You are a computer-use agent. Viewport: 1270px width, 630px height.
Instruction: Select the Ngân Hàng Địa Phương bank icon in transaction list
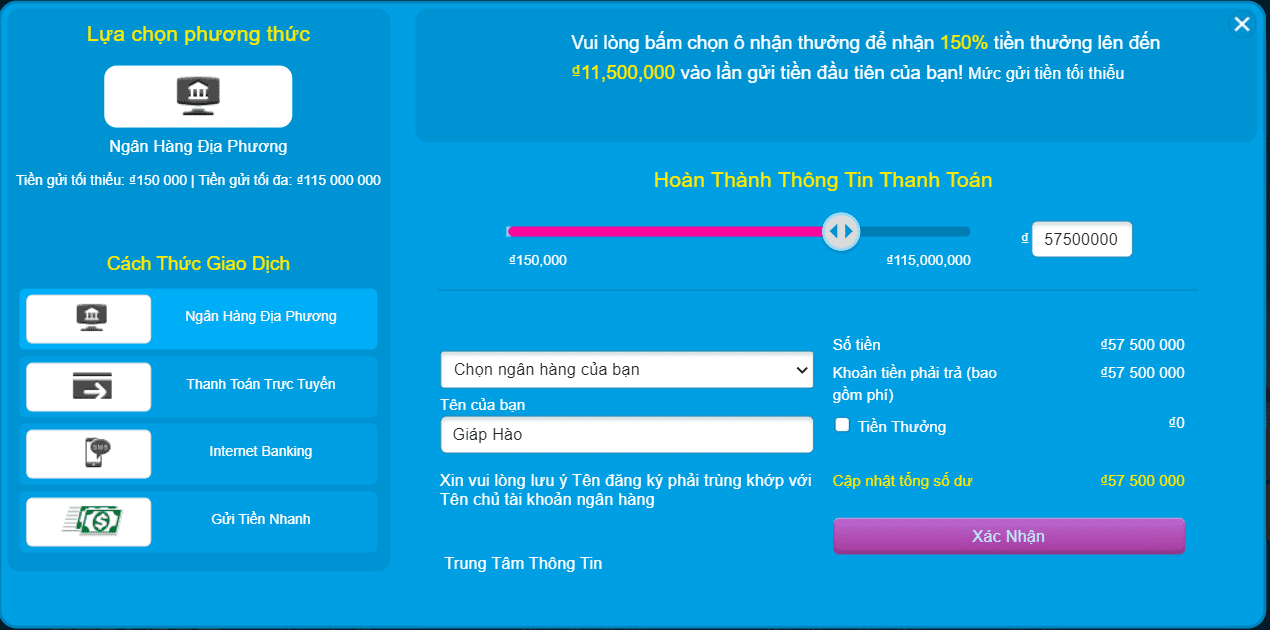tap(89, 319)
